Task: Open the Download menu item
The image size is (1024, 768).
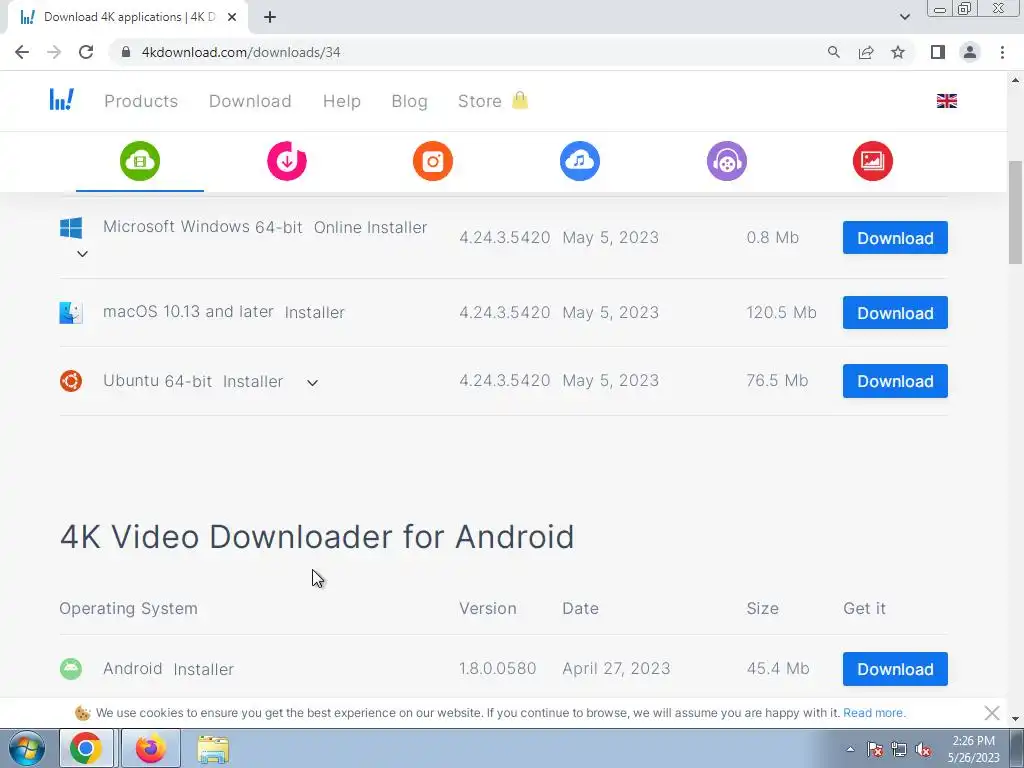Action: [x=250, y=101]
